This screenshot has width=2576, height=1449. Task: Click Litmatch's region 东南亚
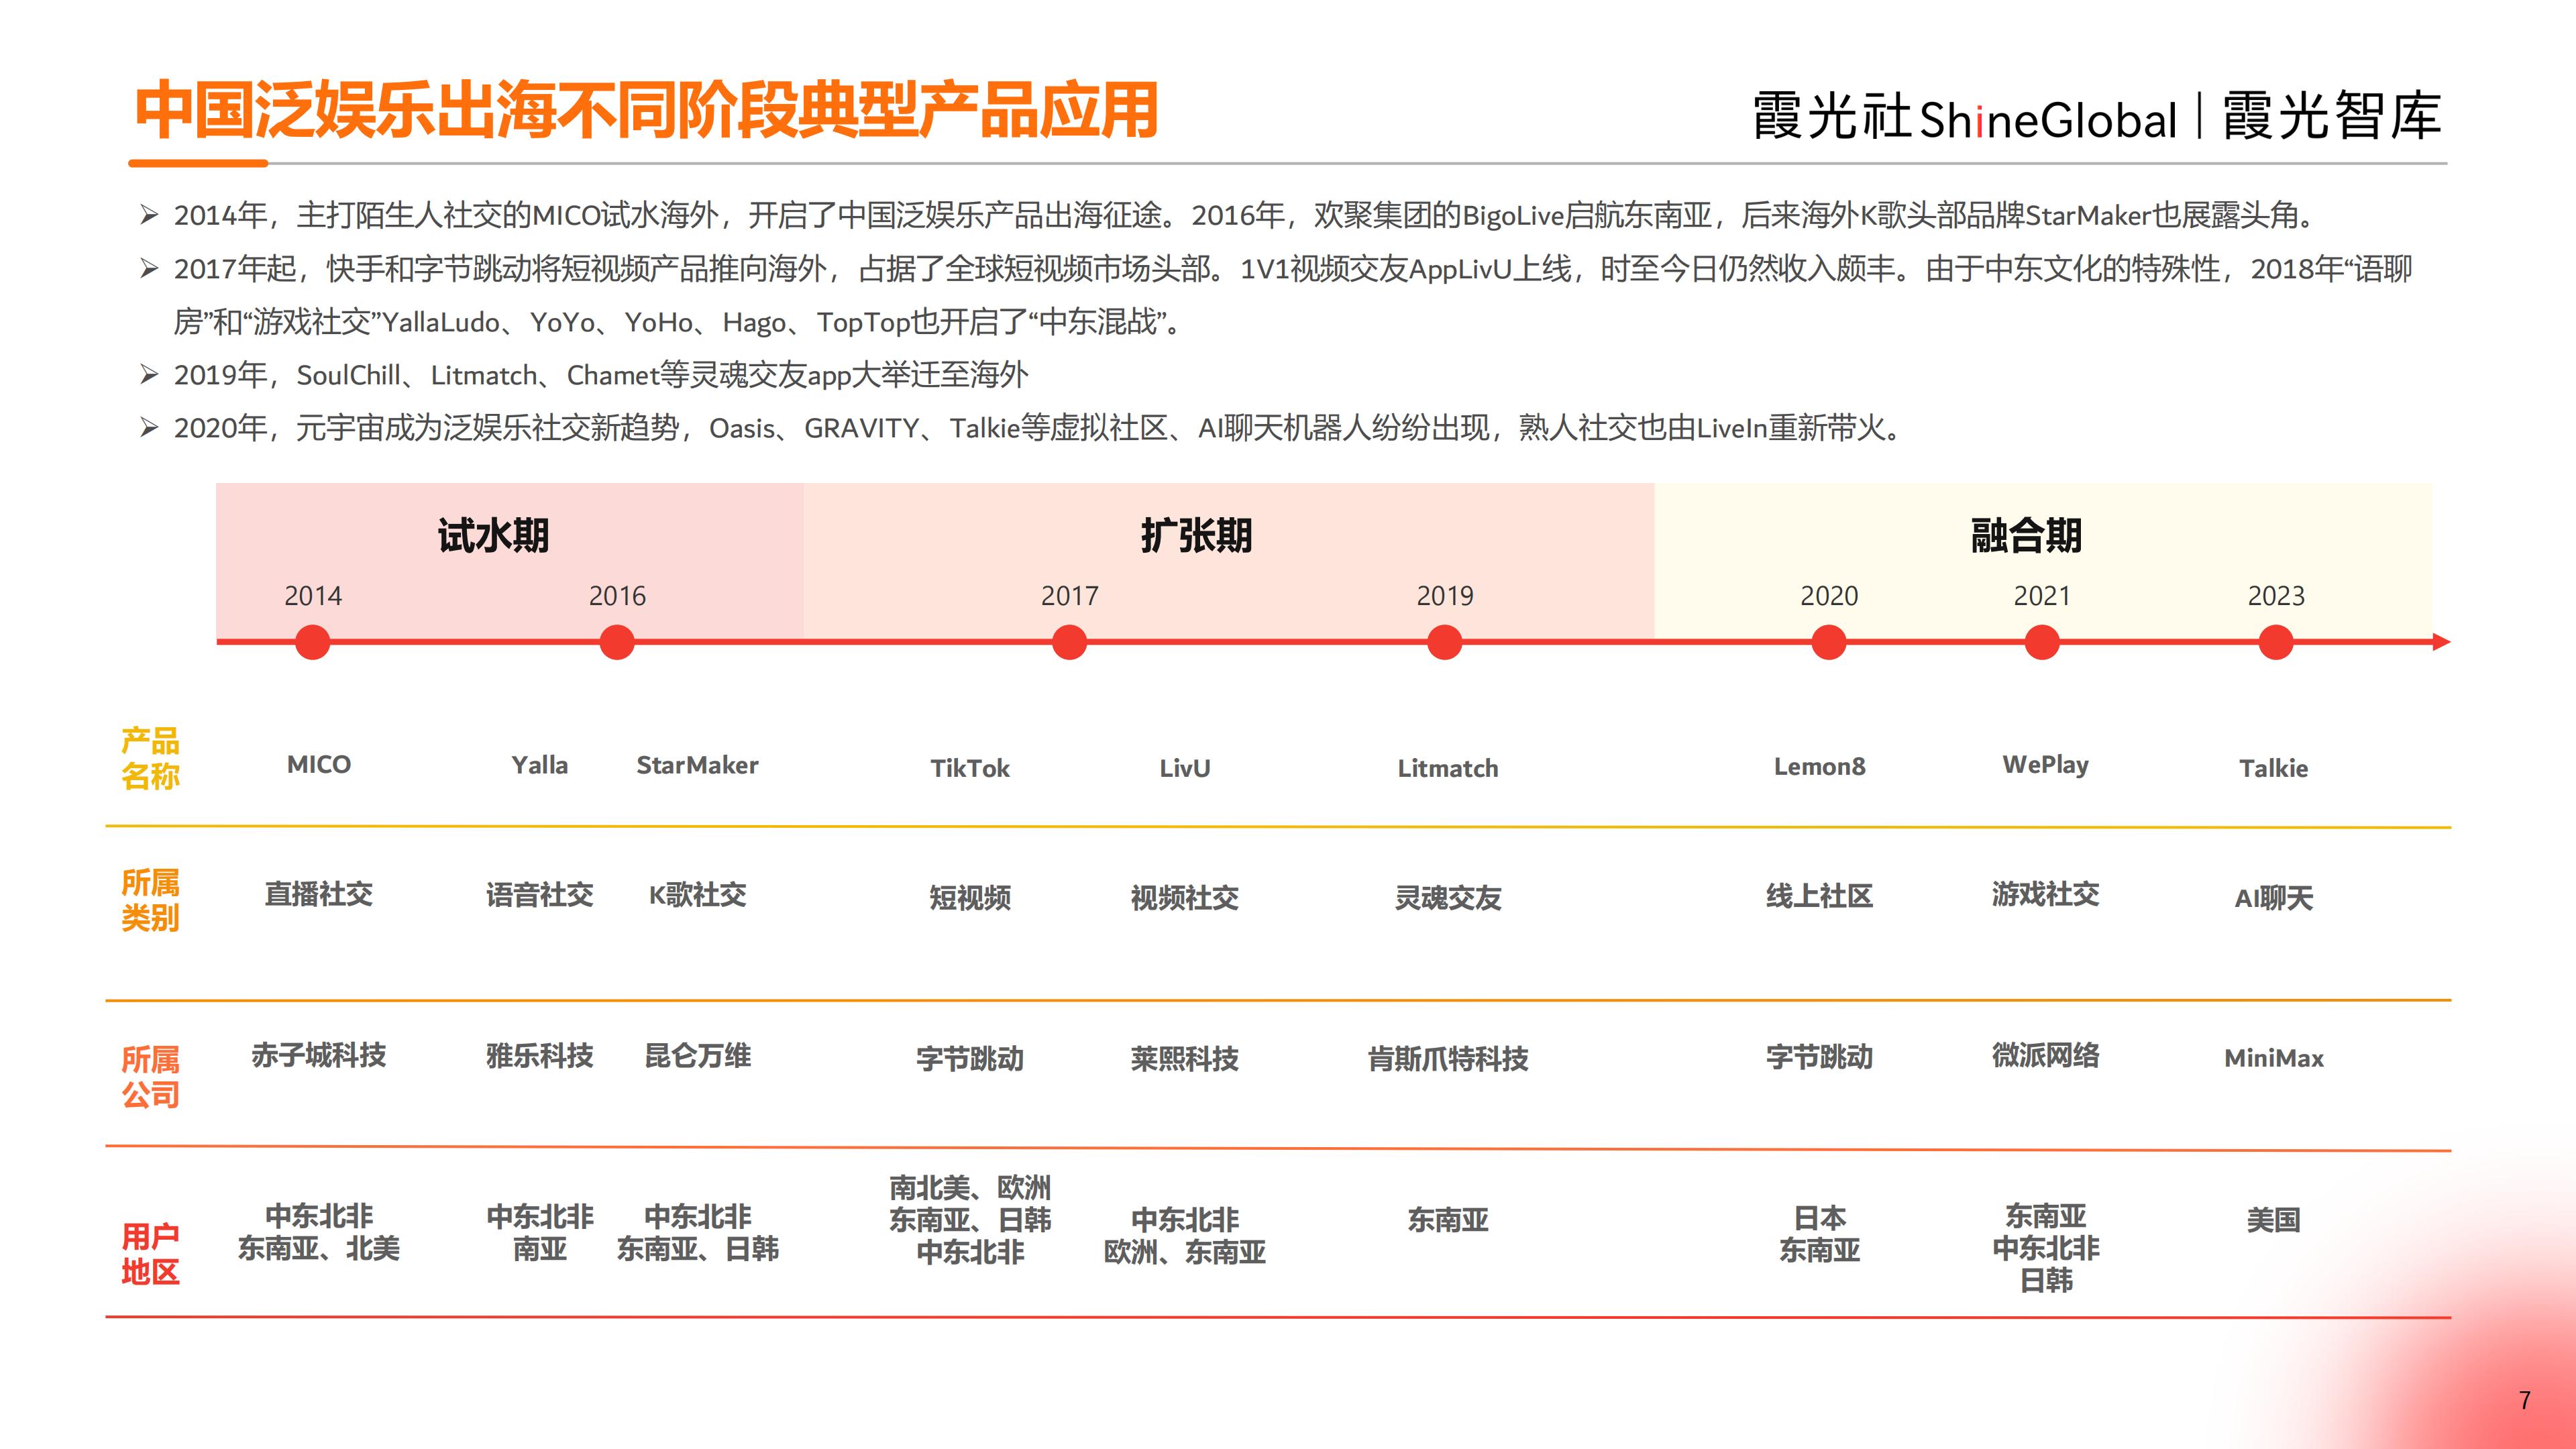tap(1448, 1220)
